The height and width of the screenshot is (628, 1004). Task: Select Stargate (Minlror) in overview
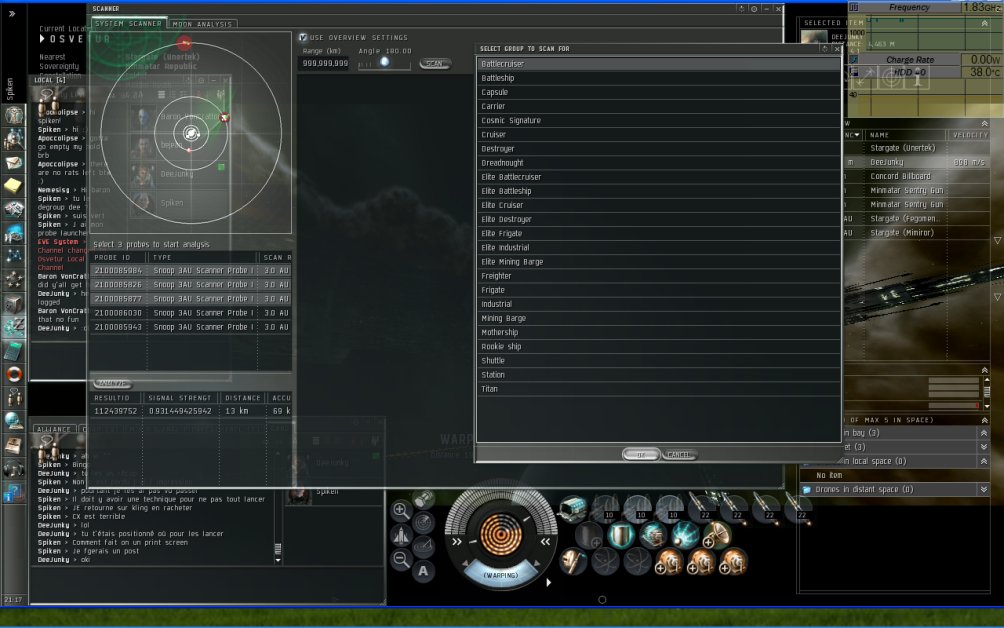(916, 232)
